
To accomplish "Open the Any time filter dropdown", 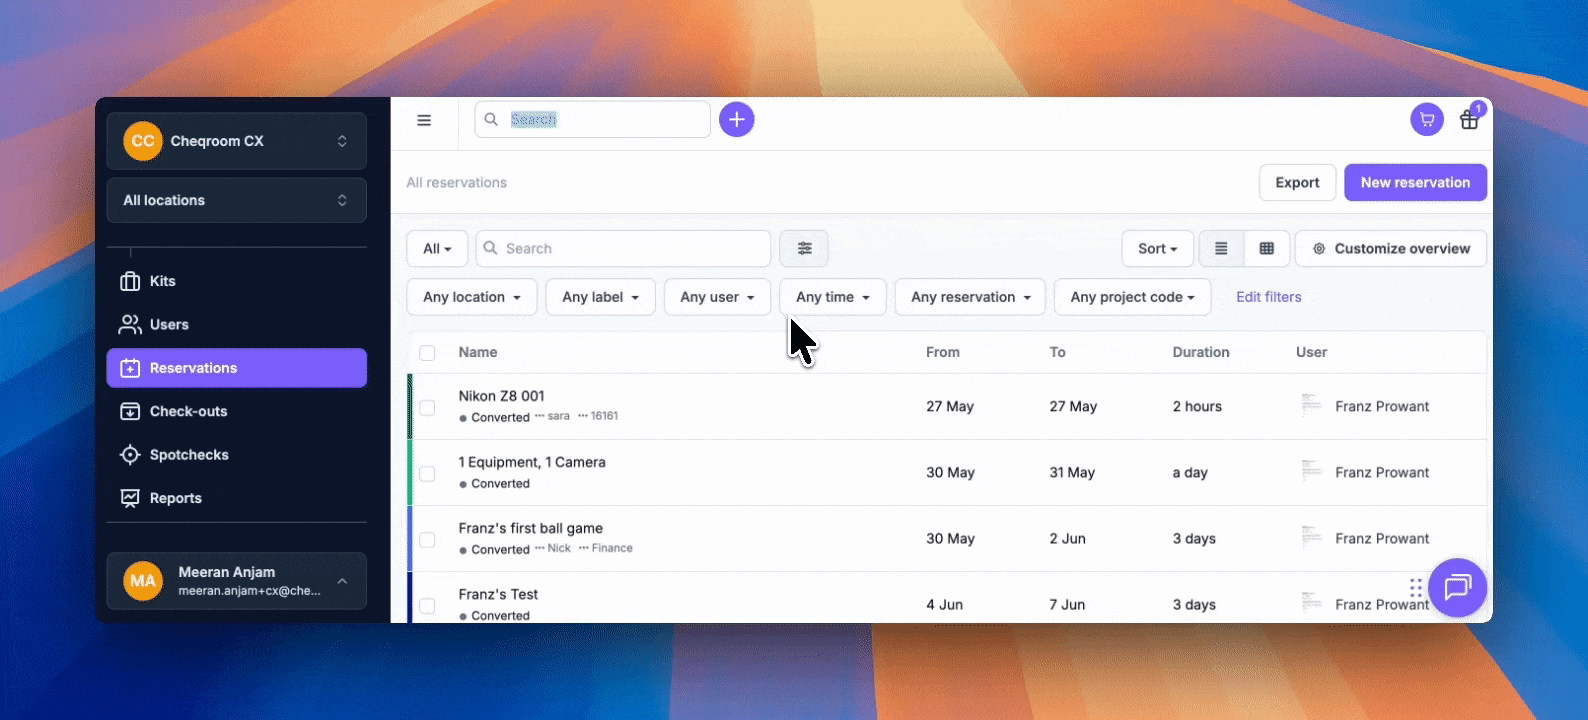I will point(832,297).
